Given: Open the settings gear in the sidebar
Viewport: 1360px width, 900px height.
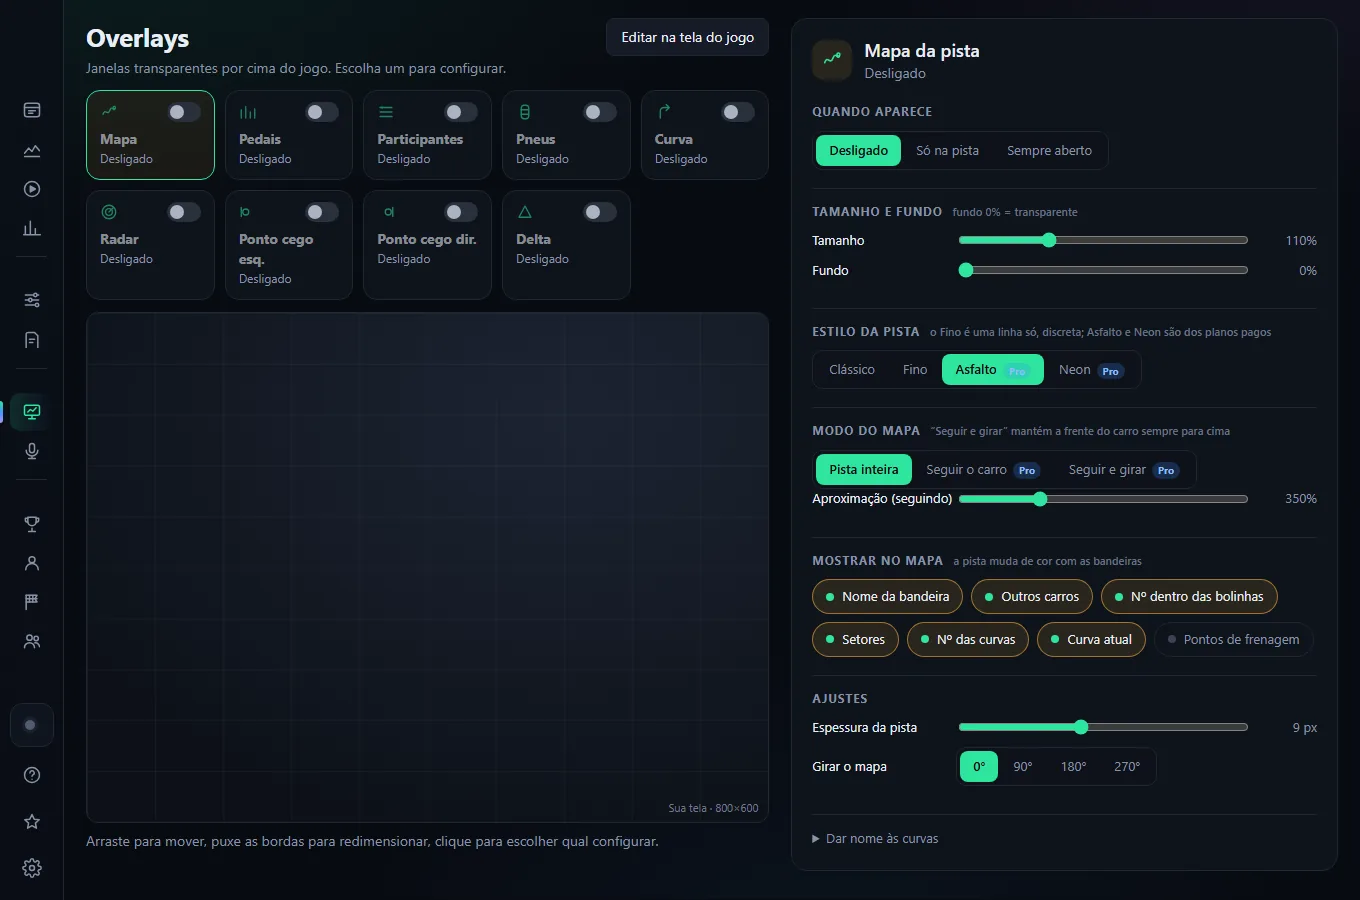Looking at the screenshot, I should pyautogui.click(x=32, y=868).
